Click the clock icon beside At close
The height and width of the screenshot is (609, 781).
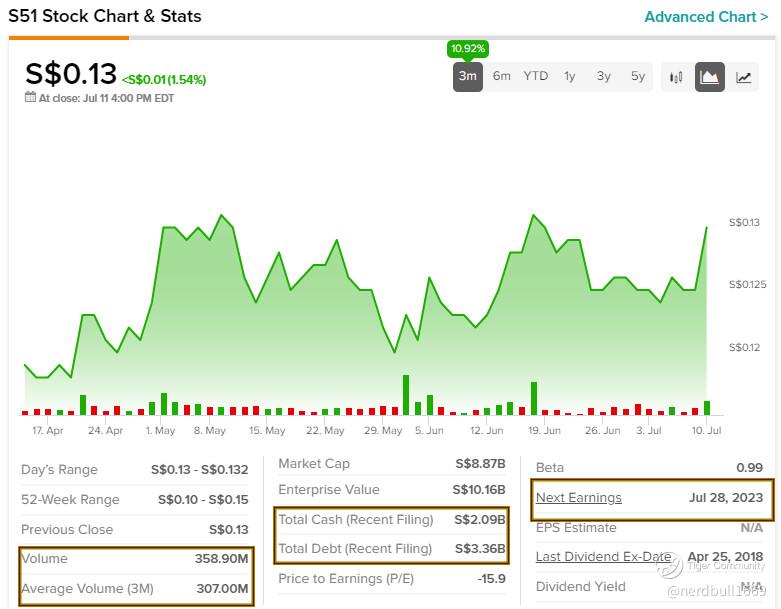click(30, 98)
